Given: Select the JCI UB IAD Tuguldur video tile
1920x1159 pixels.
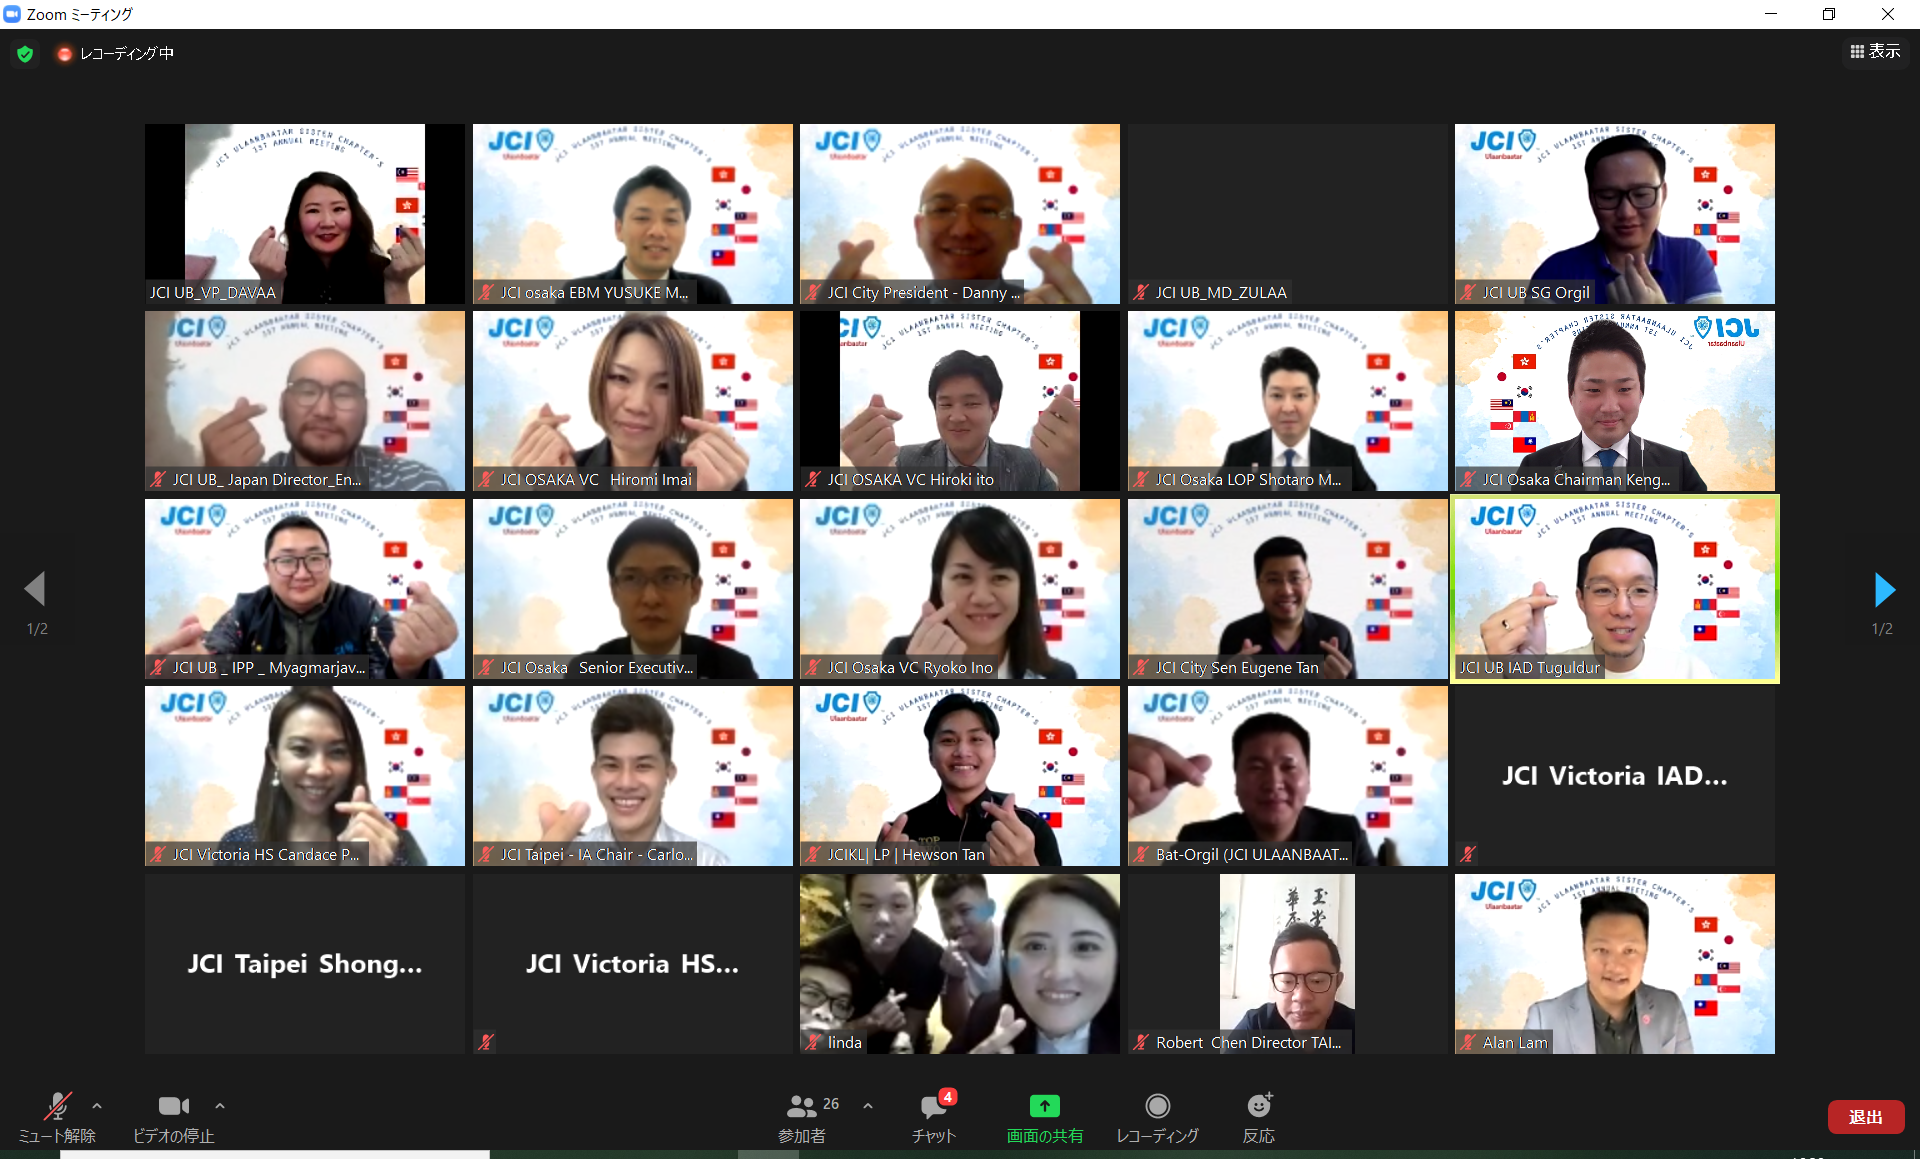Looking at the screenshot, I should click(1614, 589).
